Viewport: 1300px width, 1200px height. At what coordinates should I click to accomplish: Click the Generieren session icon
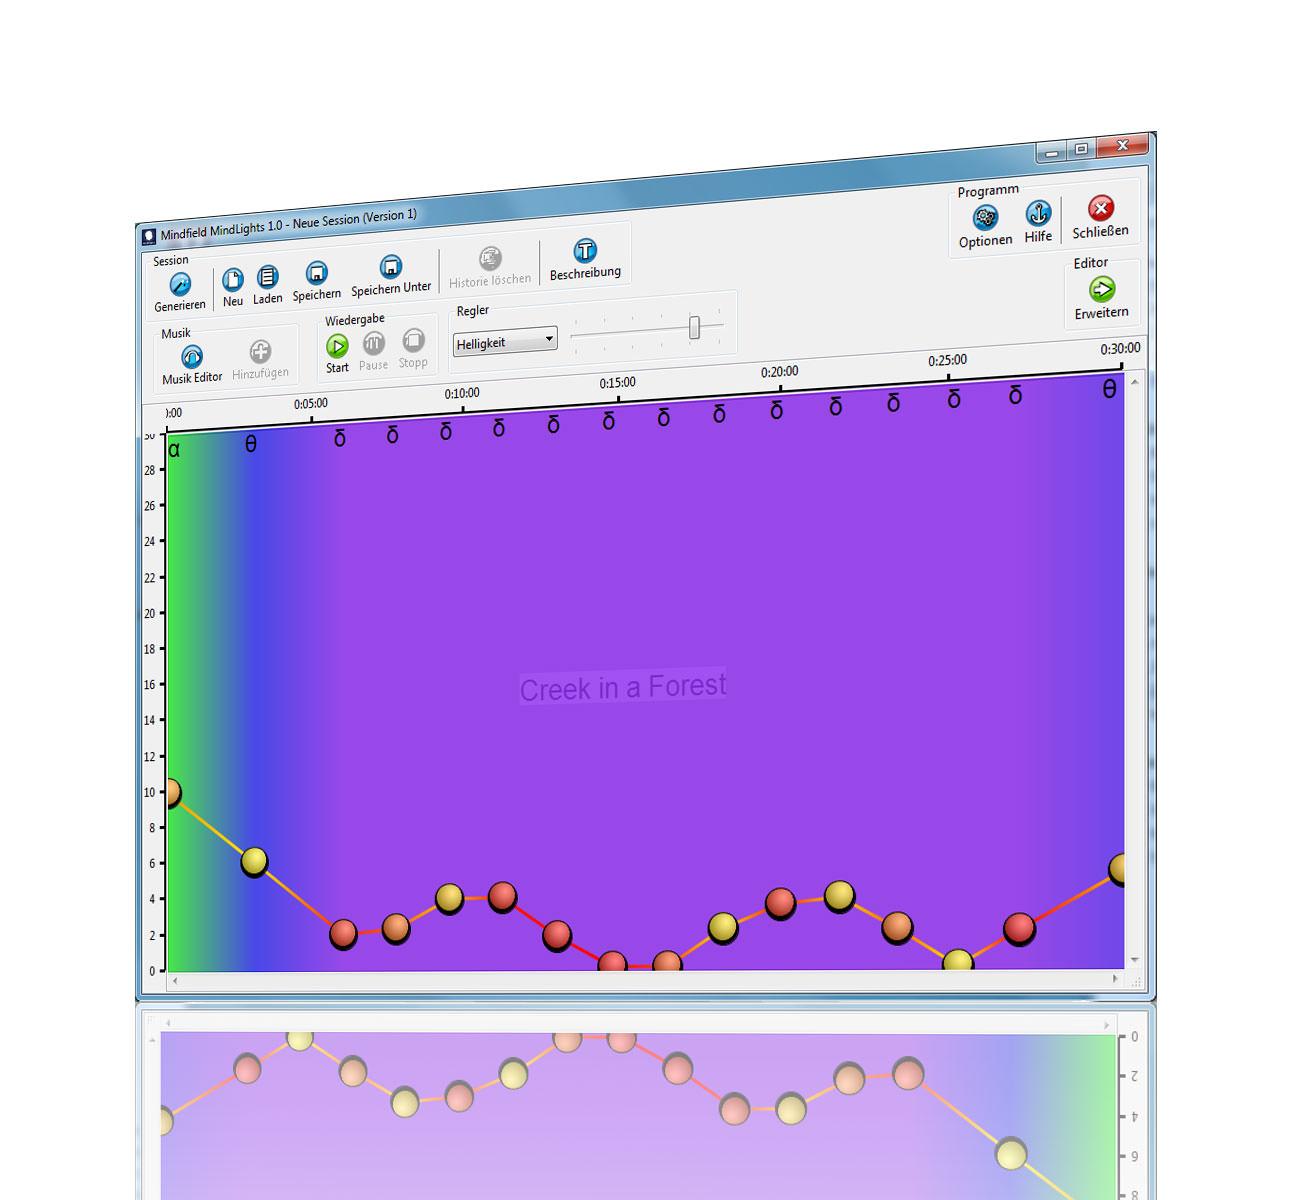(x=180, y=285)
